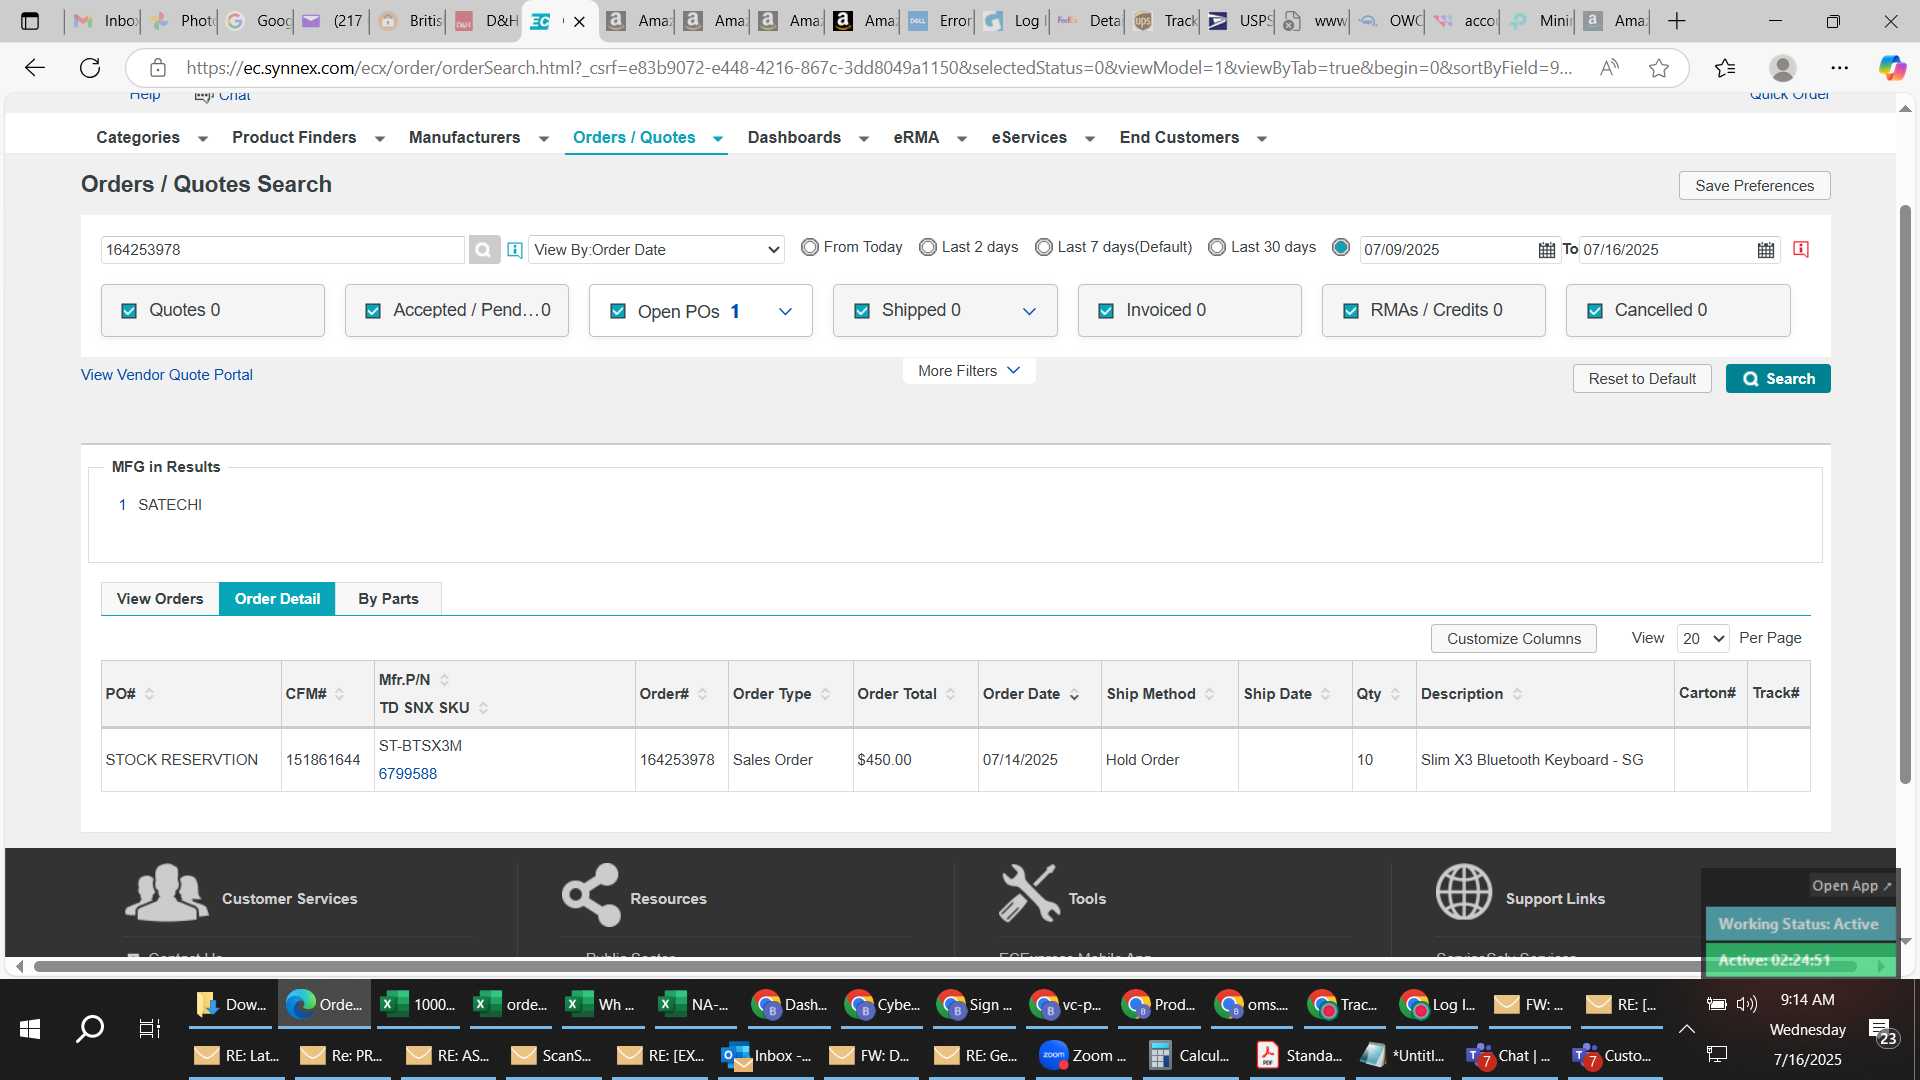Sort by PO# column arrows
The image size is (1920, 1080).
[149, 694]
